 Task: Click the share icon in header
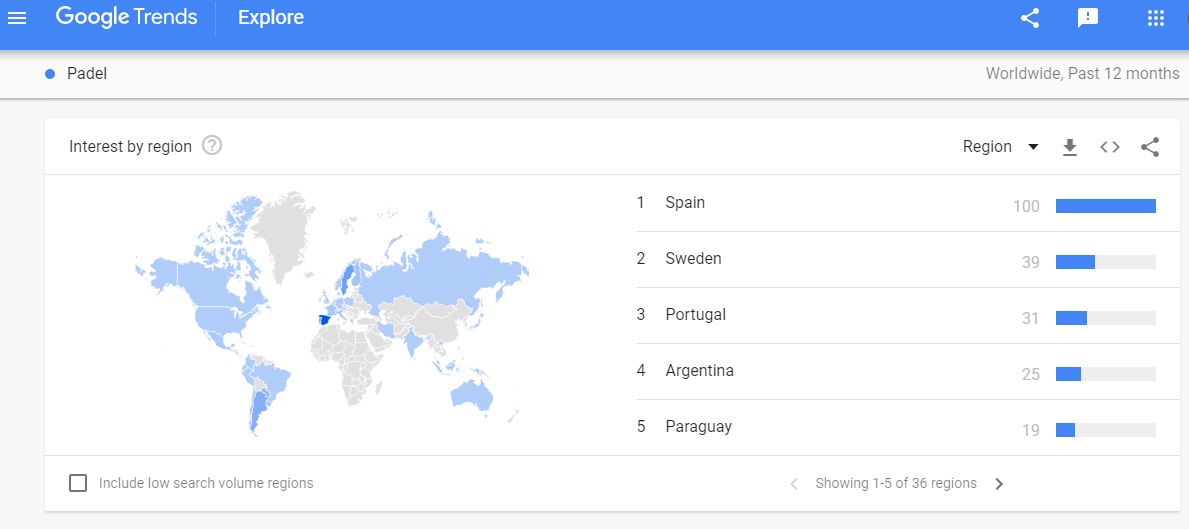pos(1029,17)
